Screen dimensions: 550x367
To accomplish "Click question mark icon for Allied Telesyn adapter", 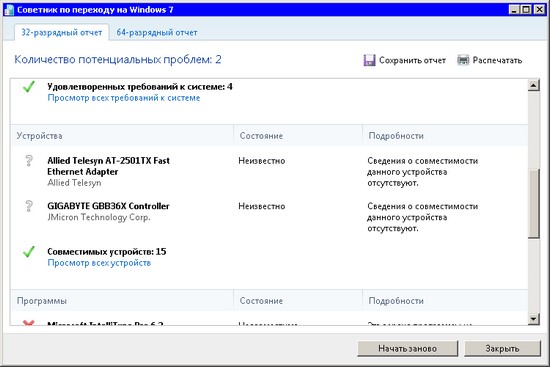I will pyautogui.click(x=29, y=161).
